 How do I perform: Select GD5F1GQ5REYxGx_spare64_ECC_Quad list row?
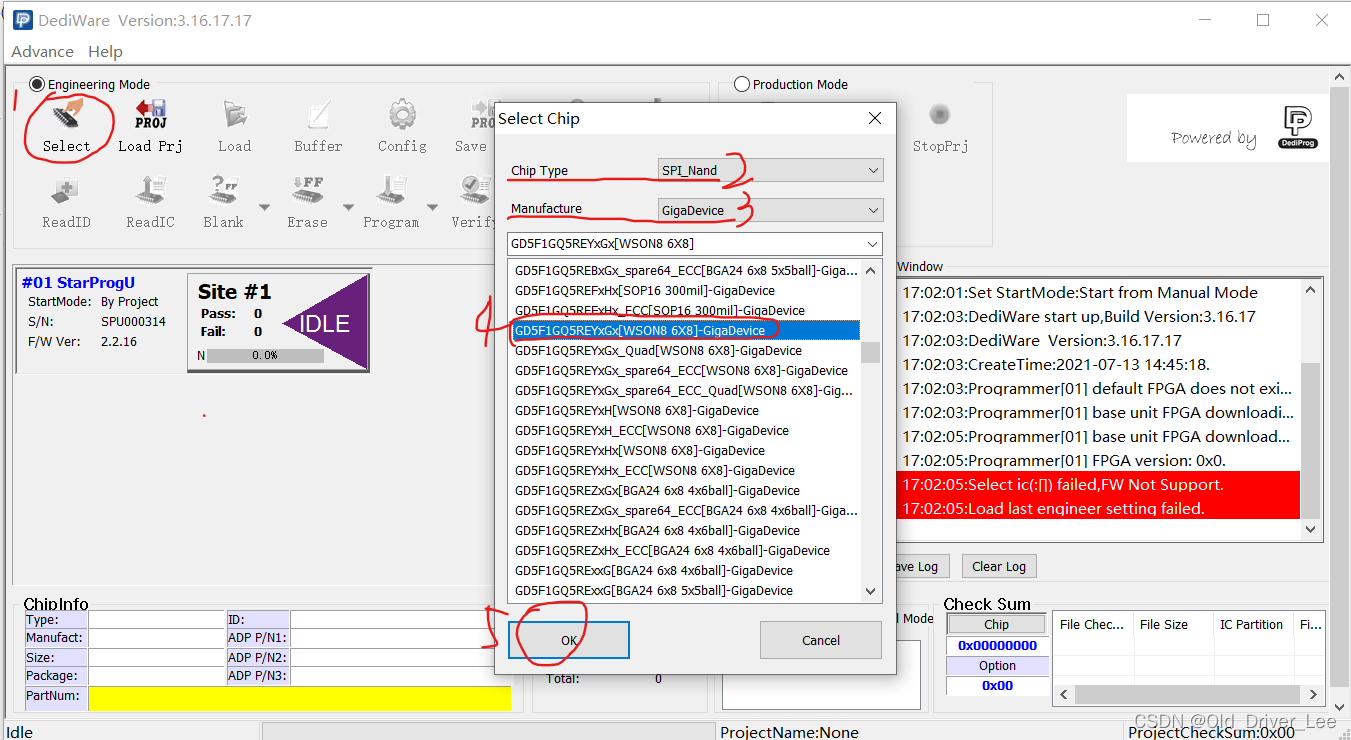coord(685,390)
